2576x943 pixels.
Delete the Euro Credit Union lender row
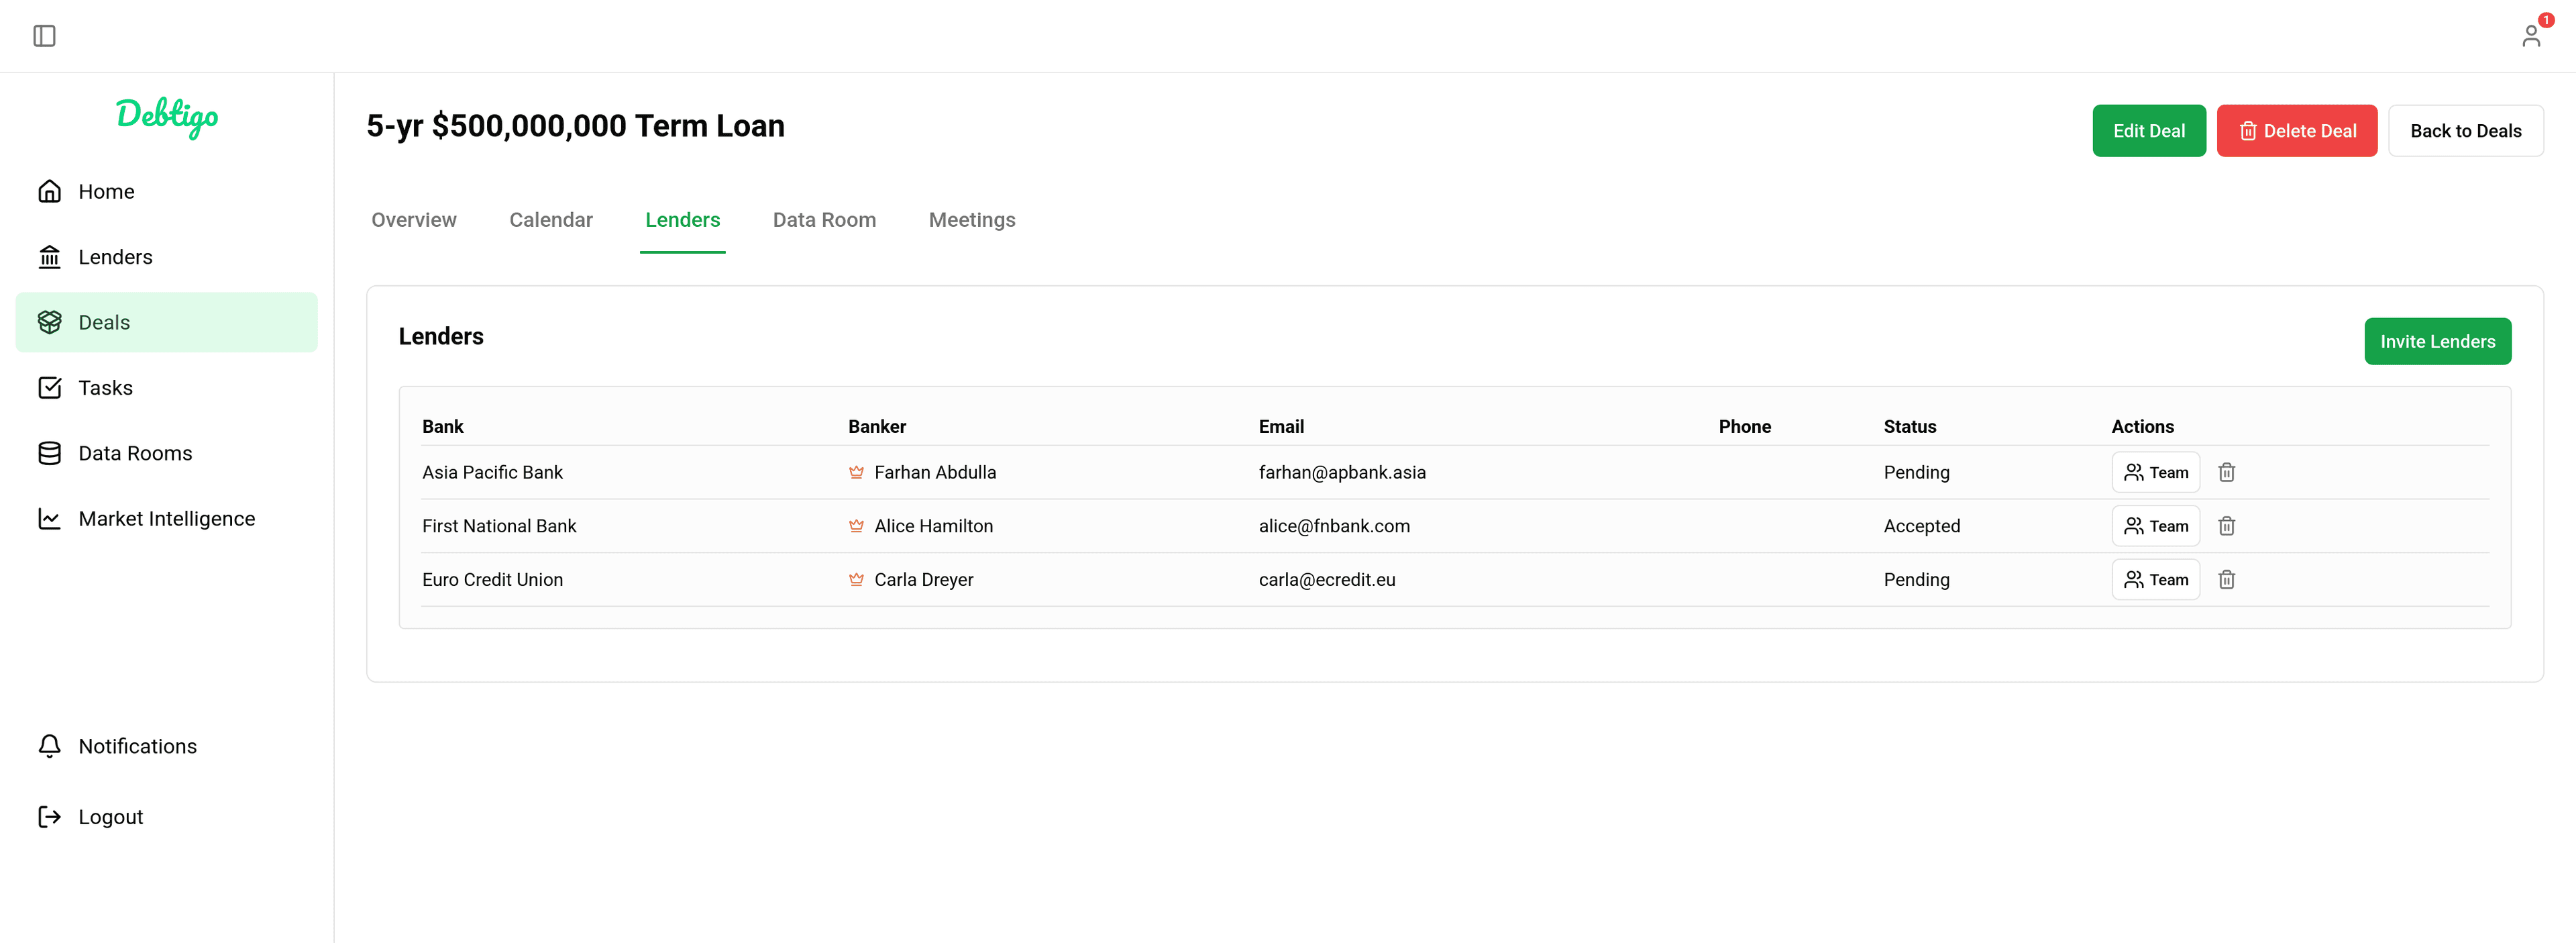pyautogui.click(x=2227, y=579)
